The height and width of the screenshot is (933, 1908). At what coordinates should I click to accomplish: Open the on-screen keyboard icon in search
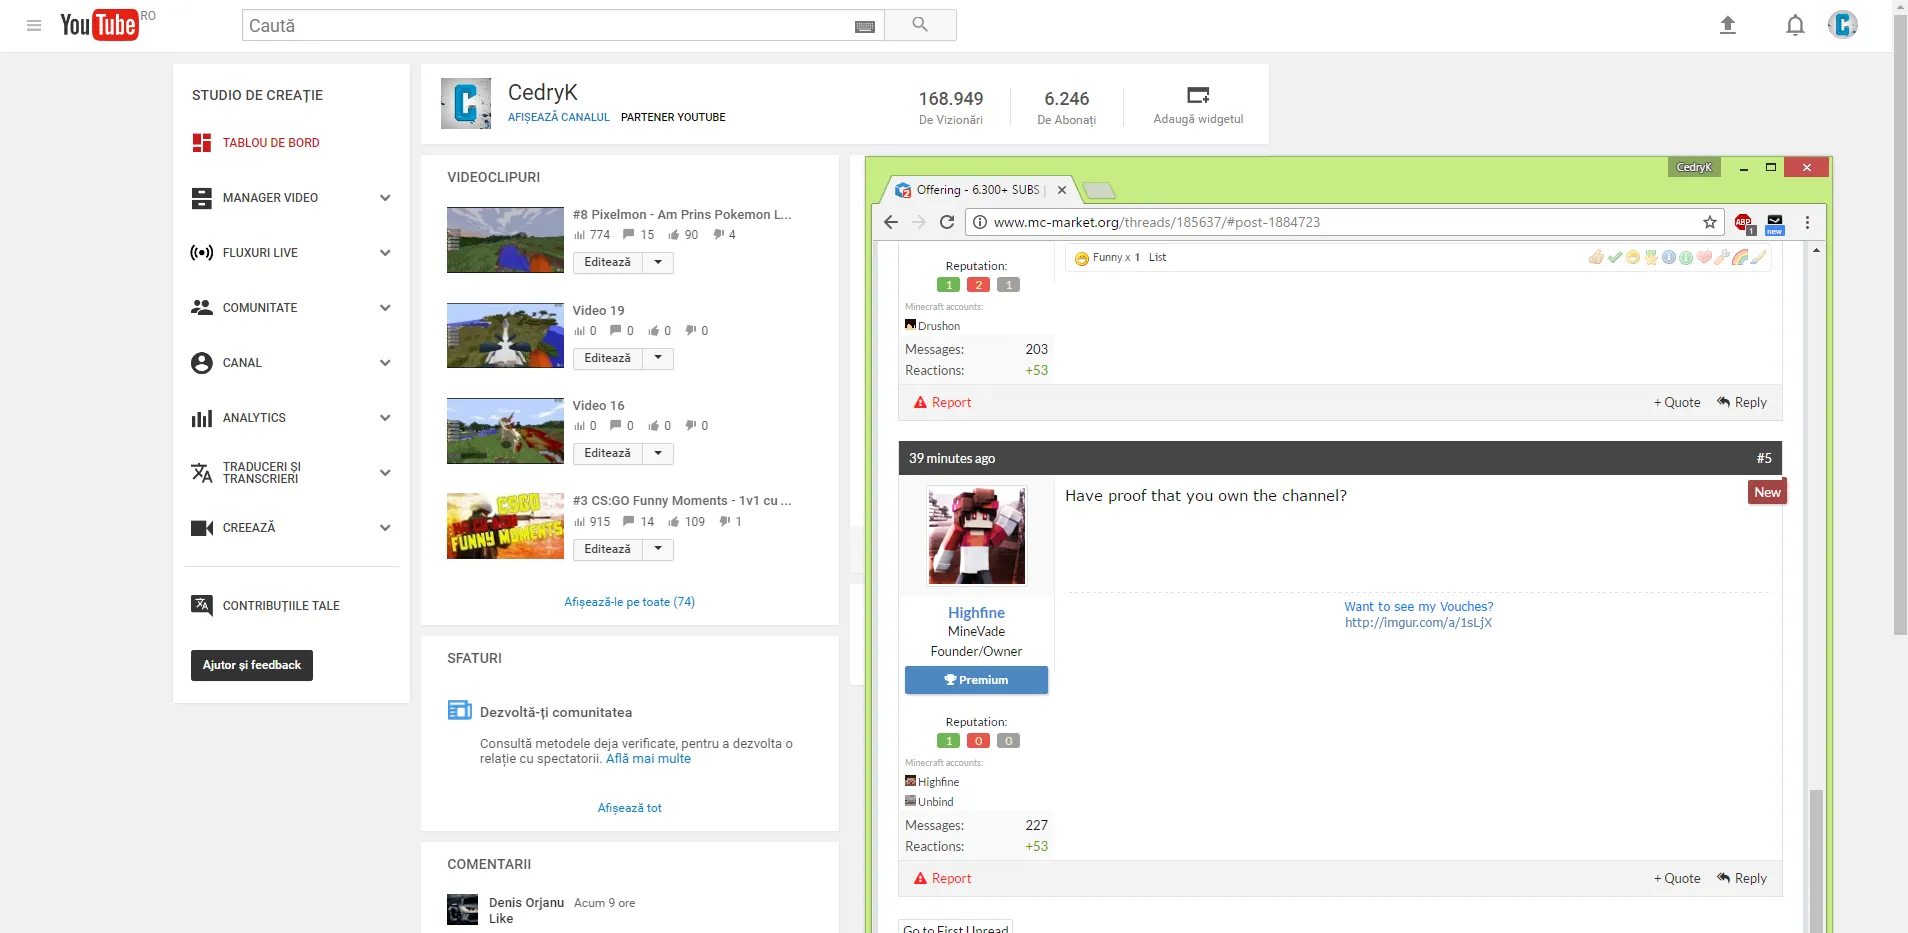[x=865, y=26]
